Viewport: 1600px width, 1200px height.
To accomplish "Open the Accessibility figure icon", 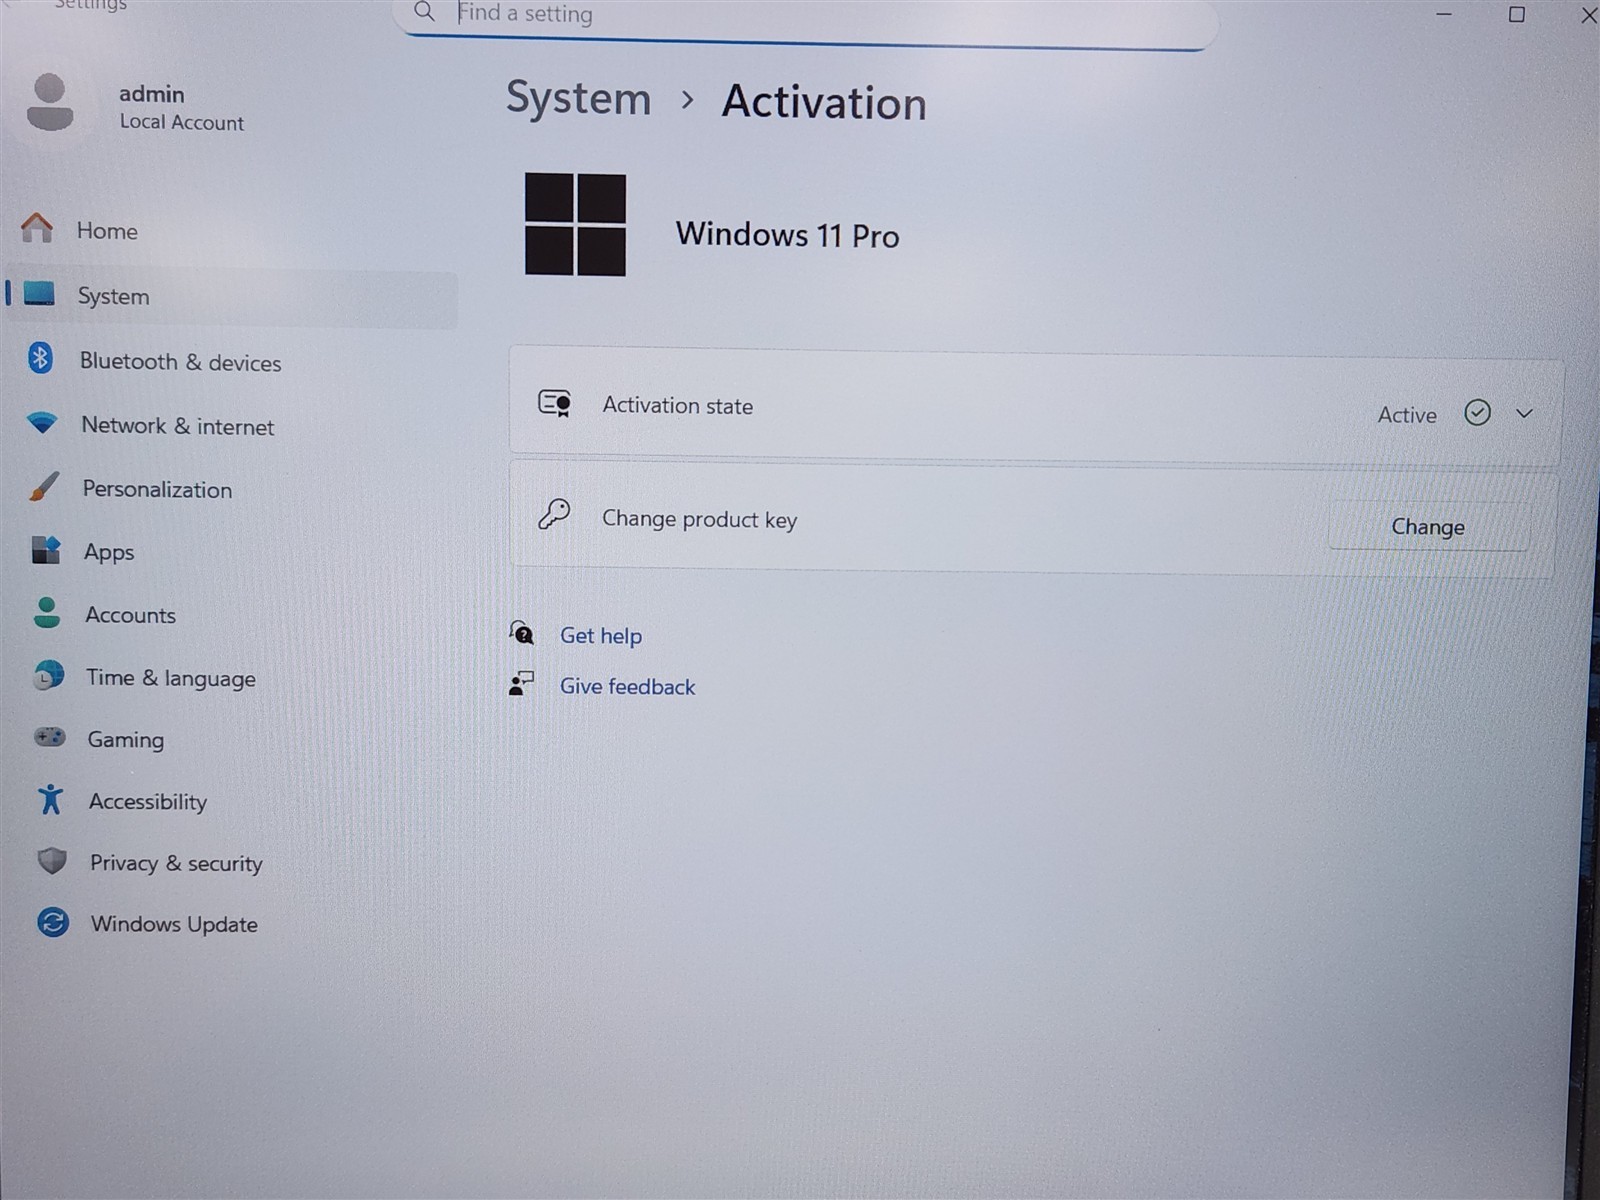I will click(50, 799).
